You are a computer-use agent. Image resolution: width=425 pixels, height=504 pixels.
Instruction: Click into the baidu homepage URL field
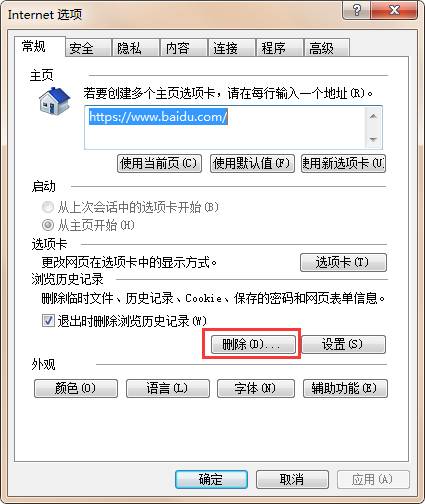225,127
